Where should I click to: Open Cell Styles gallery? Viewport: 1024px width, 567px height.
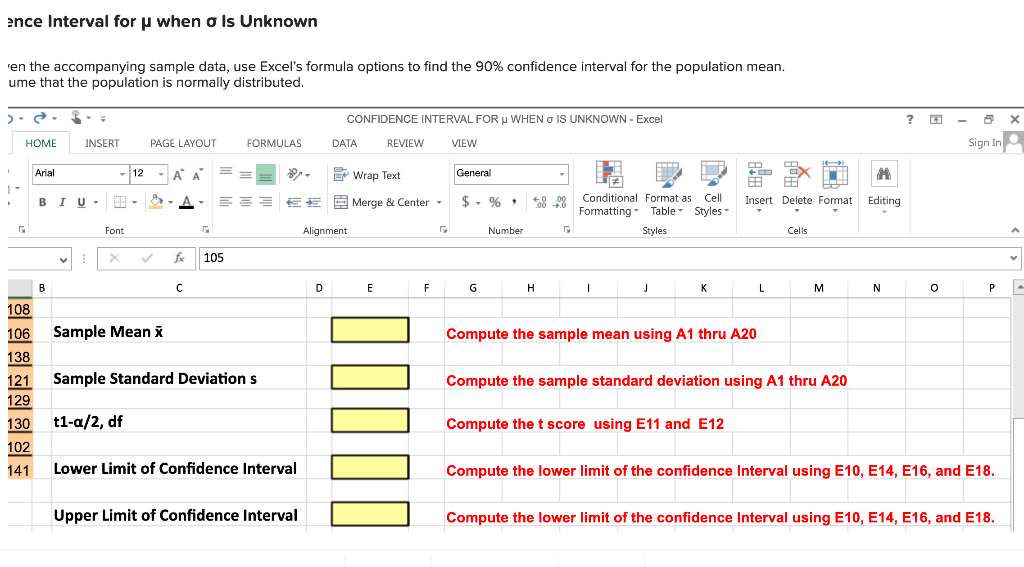point(712,189)
